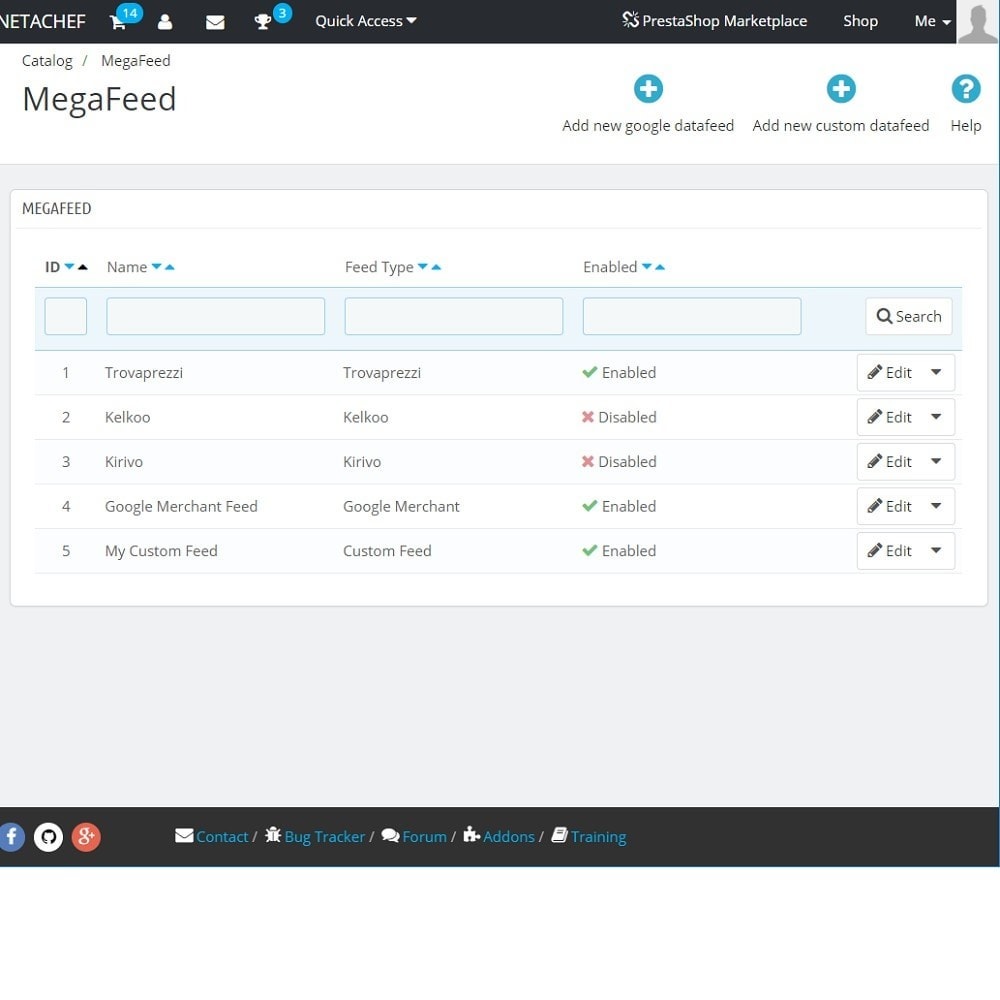Expand actions dropdown for Google Merchant Feed row
1000x1000 pixels.
click(x=936, y=506)
